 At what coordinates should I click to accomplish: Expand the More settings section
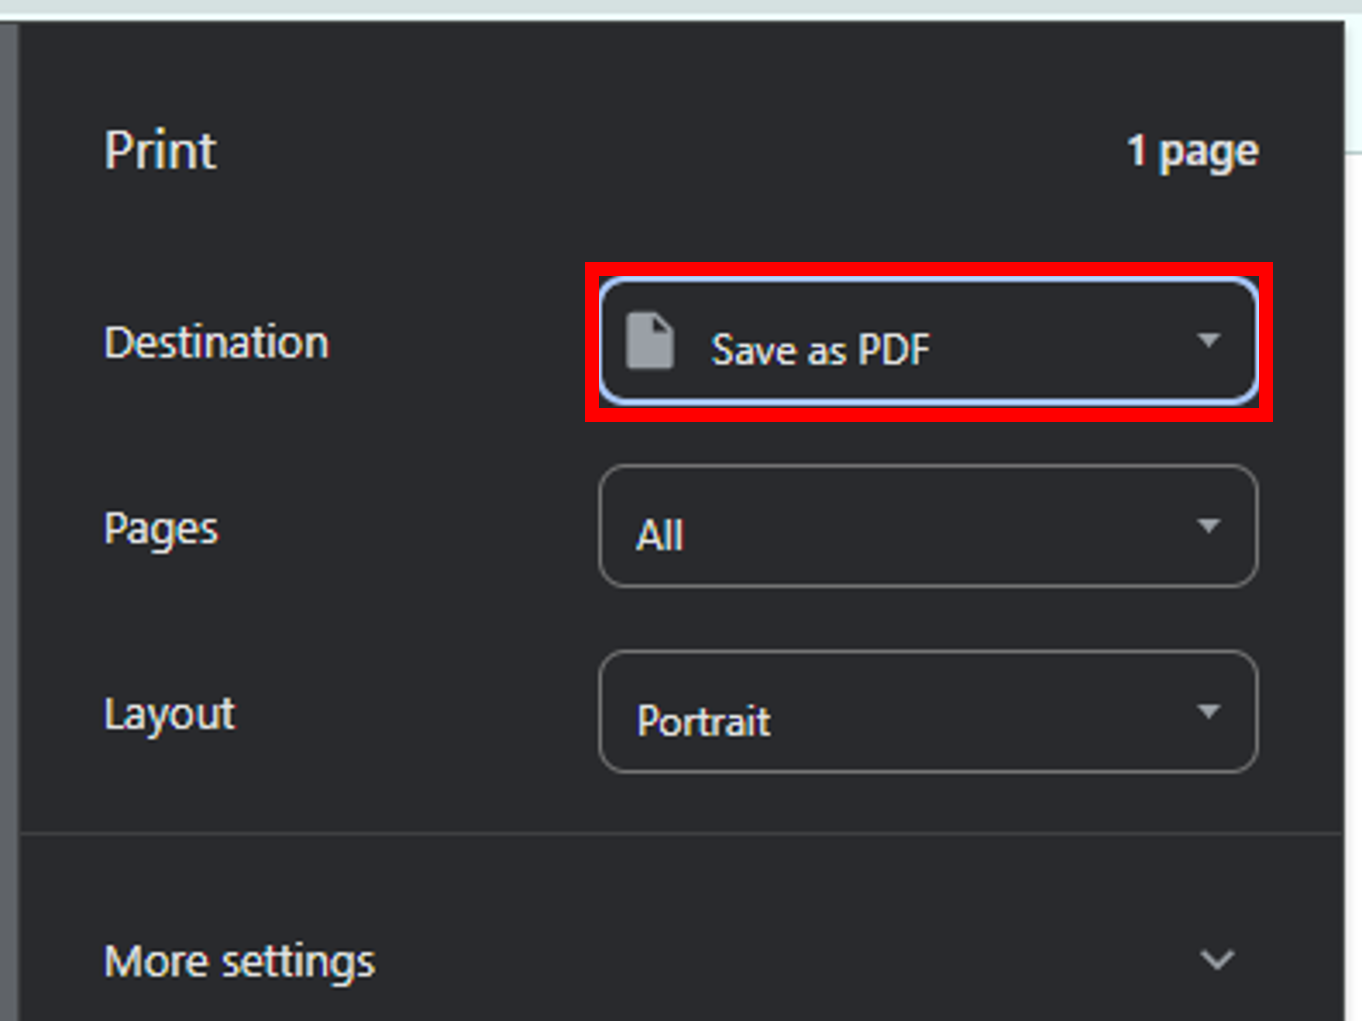(680, 960)
